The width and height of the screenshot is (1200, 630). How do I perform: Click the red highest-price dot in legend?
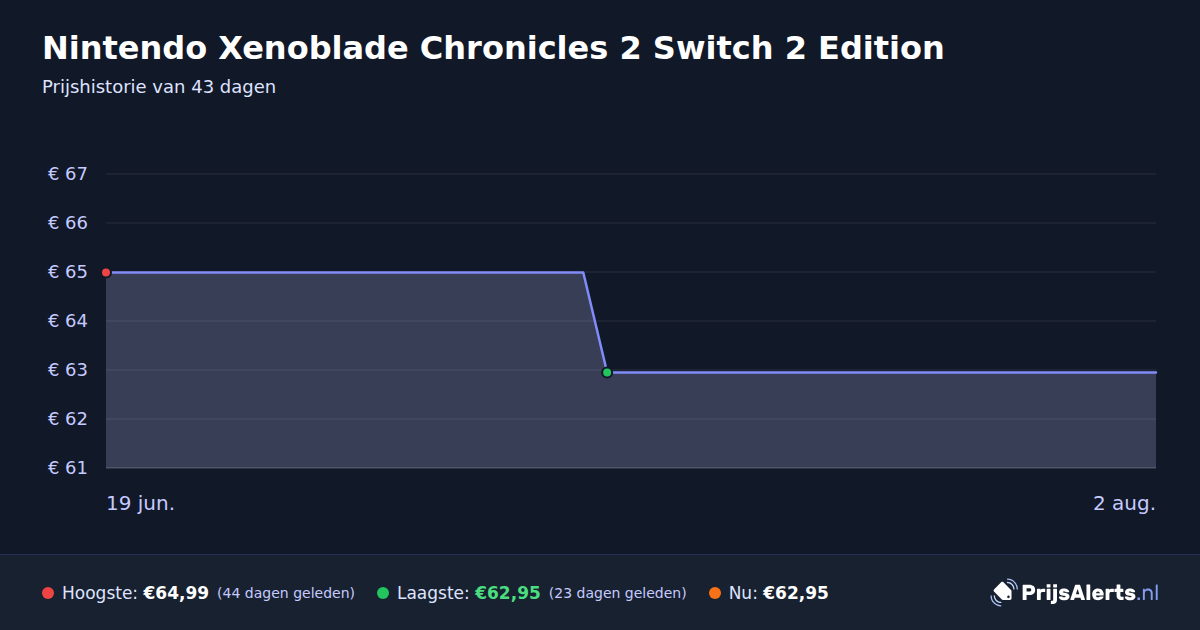pyautogui.click(x=48, y=593)
